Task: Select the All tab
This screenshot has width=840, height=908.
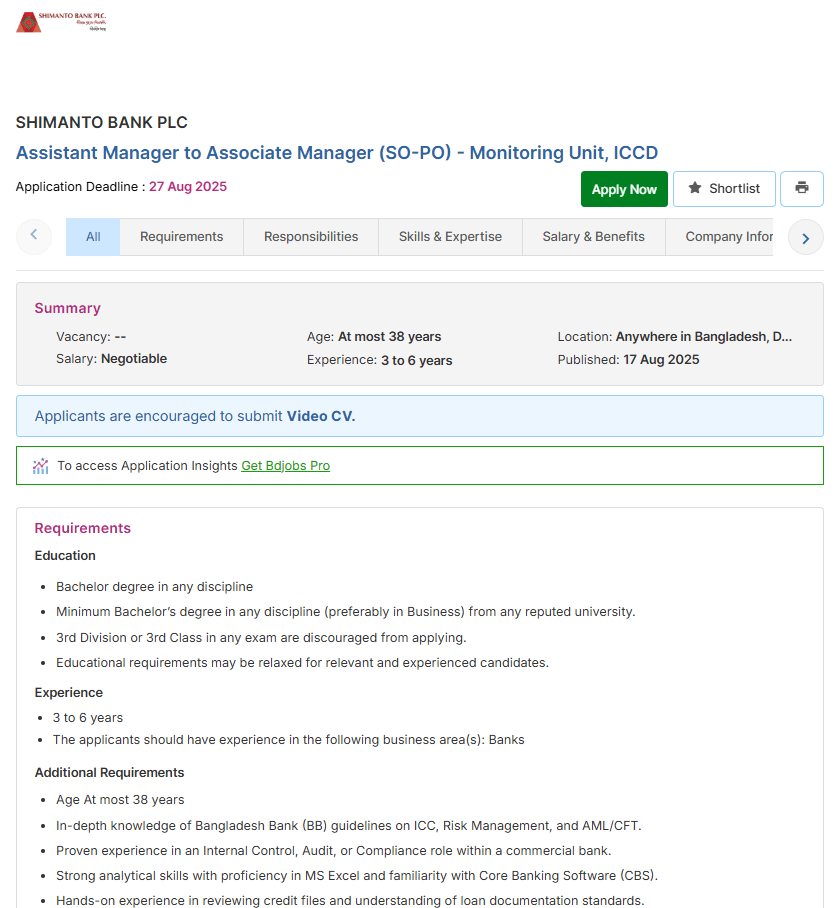Action: (x=93, y=237)
